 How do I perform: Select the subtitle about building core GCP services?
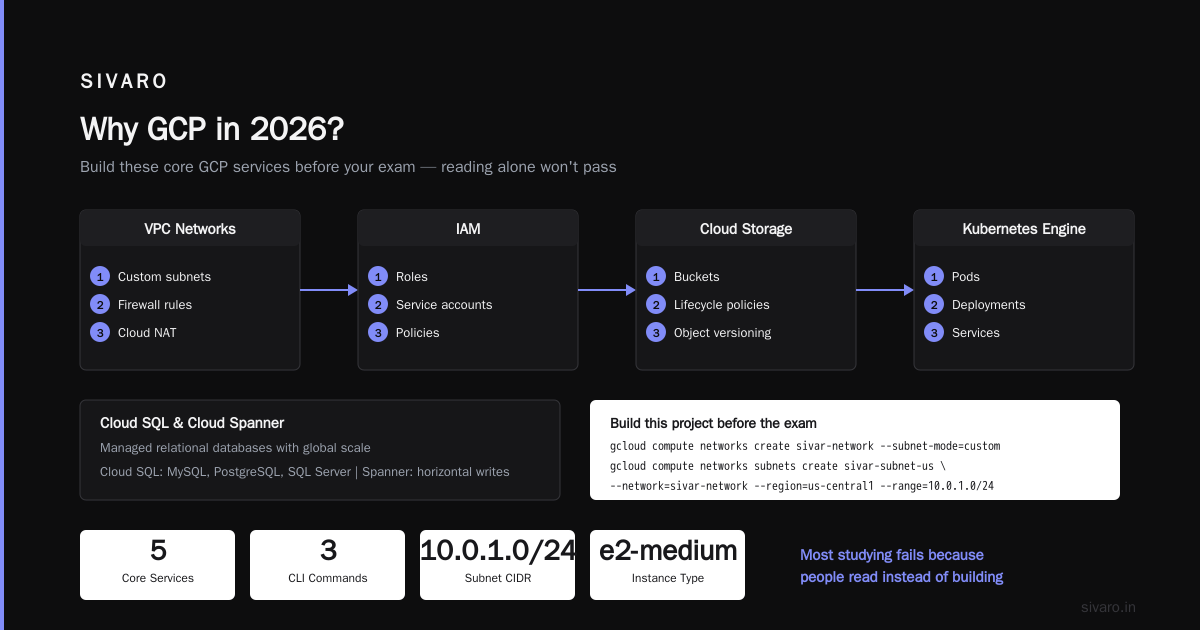348,167
